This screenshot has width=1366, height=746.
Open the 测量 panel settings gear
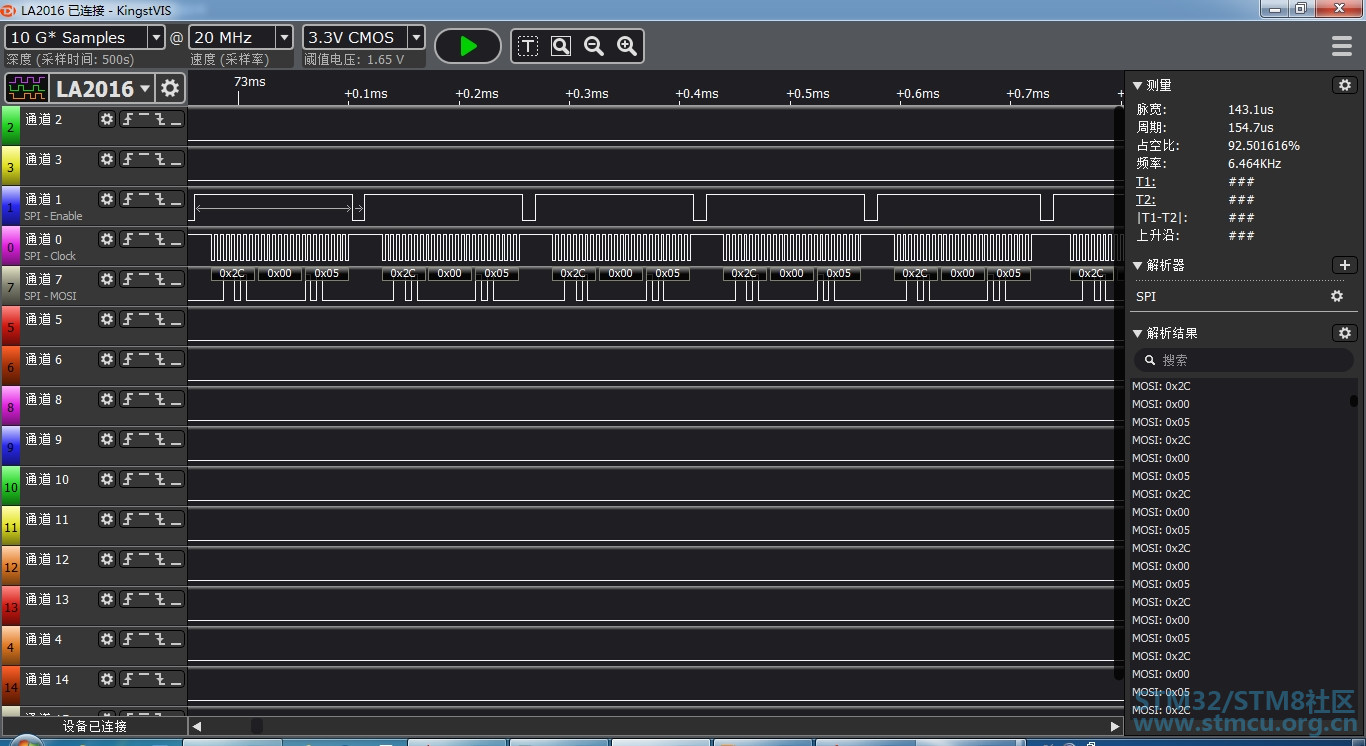1345,85
